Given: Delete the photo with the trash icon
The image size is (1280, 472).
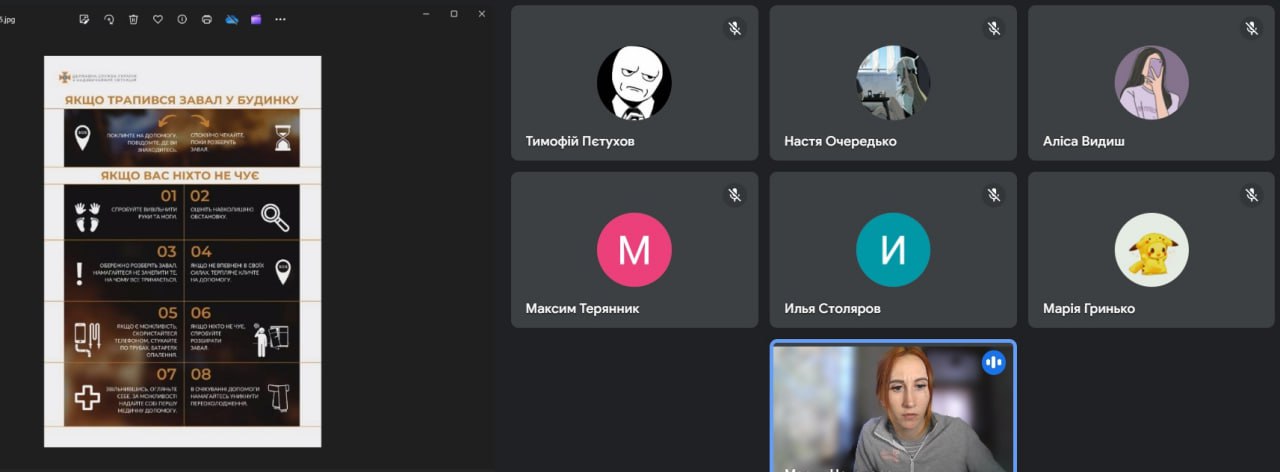Looking at the screenshot, I should [133, 19].
